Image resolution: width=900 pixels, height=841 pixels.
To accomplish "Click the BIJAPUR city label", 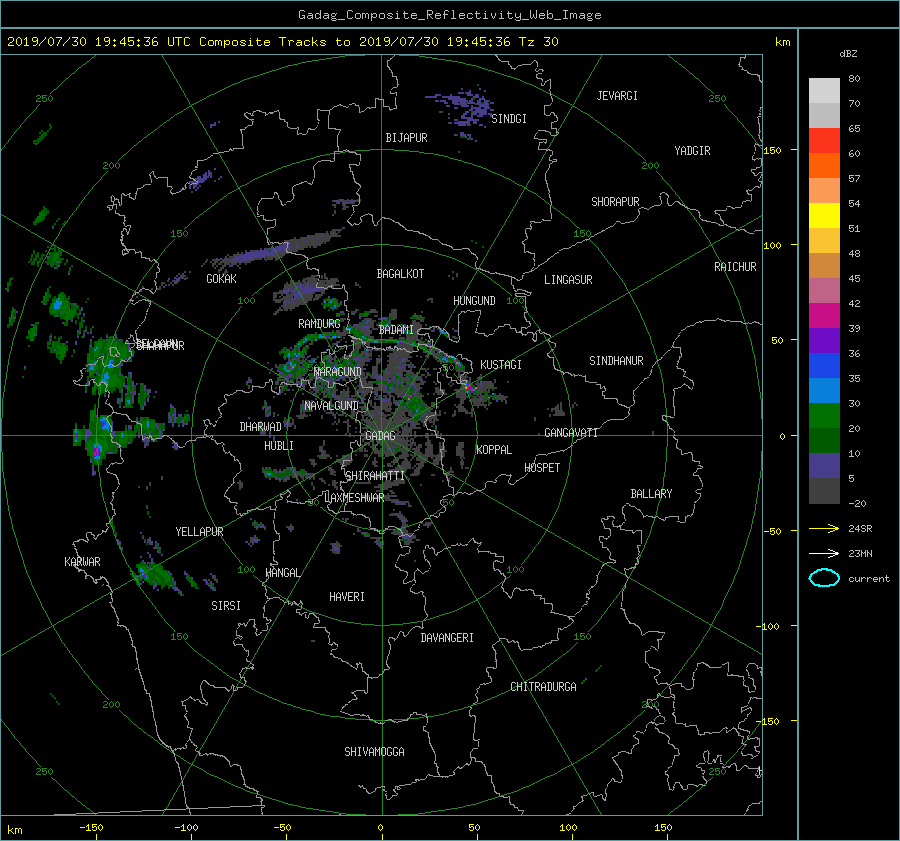I will [406, 138].
